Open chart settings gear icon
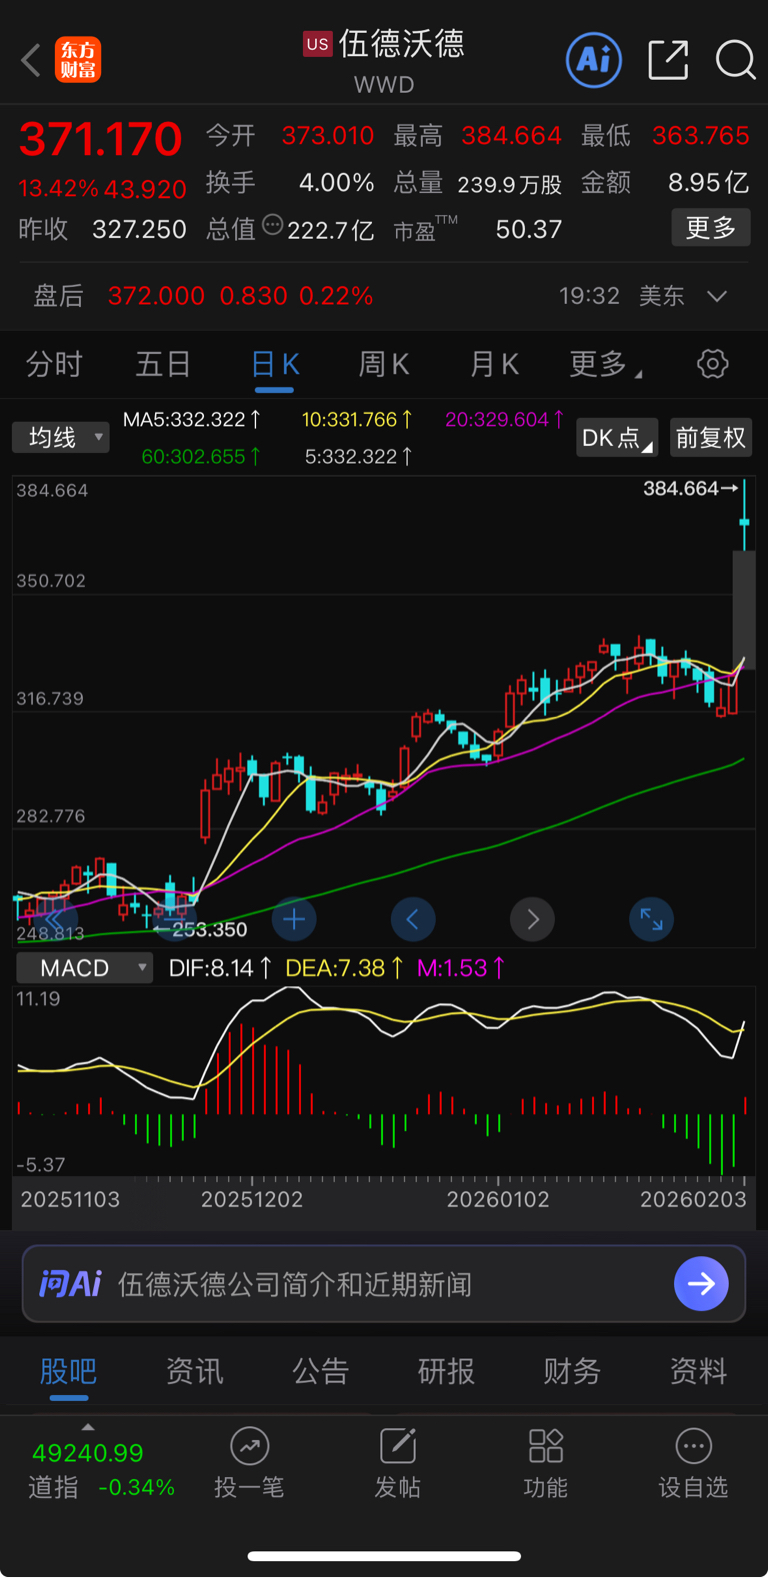Image resolution: width=769 pixels, height=1578 pixels. pyautogui.click(x=712, y=364)
